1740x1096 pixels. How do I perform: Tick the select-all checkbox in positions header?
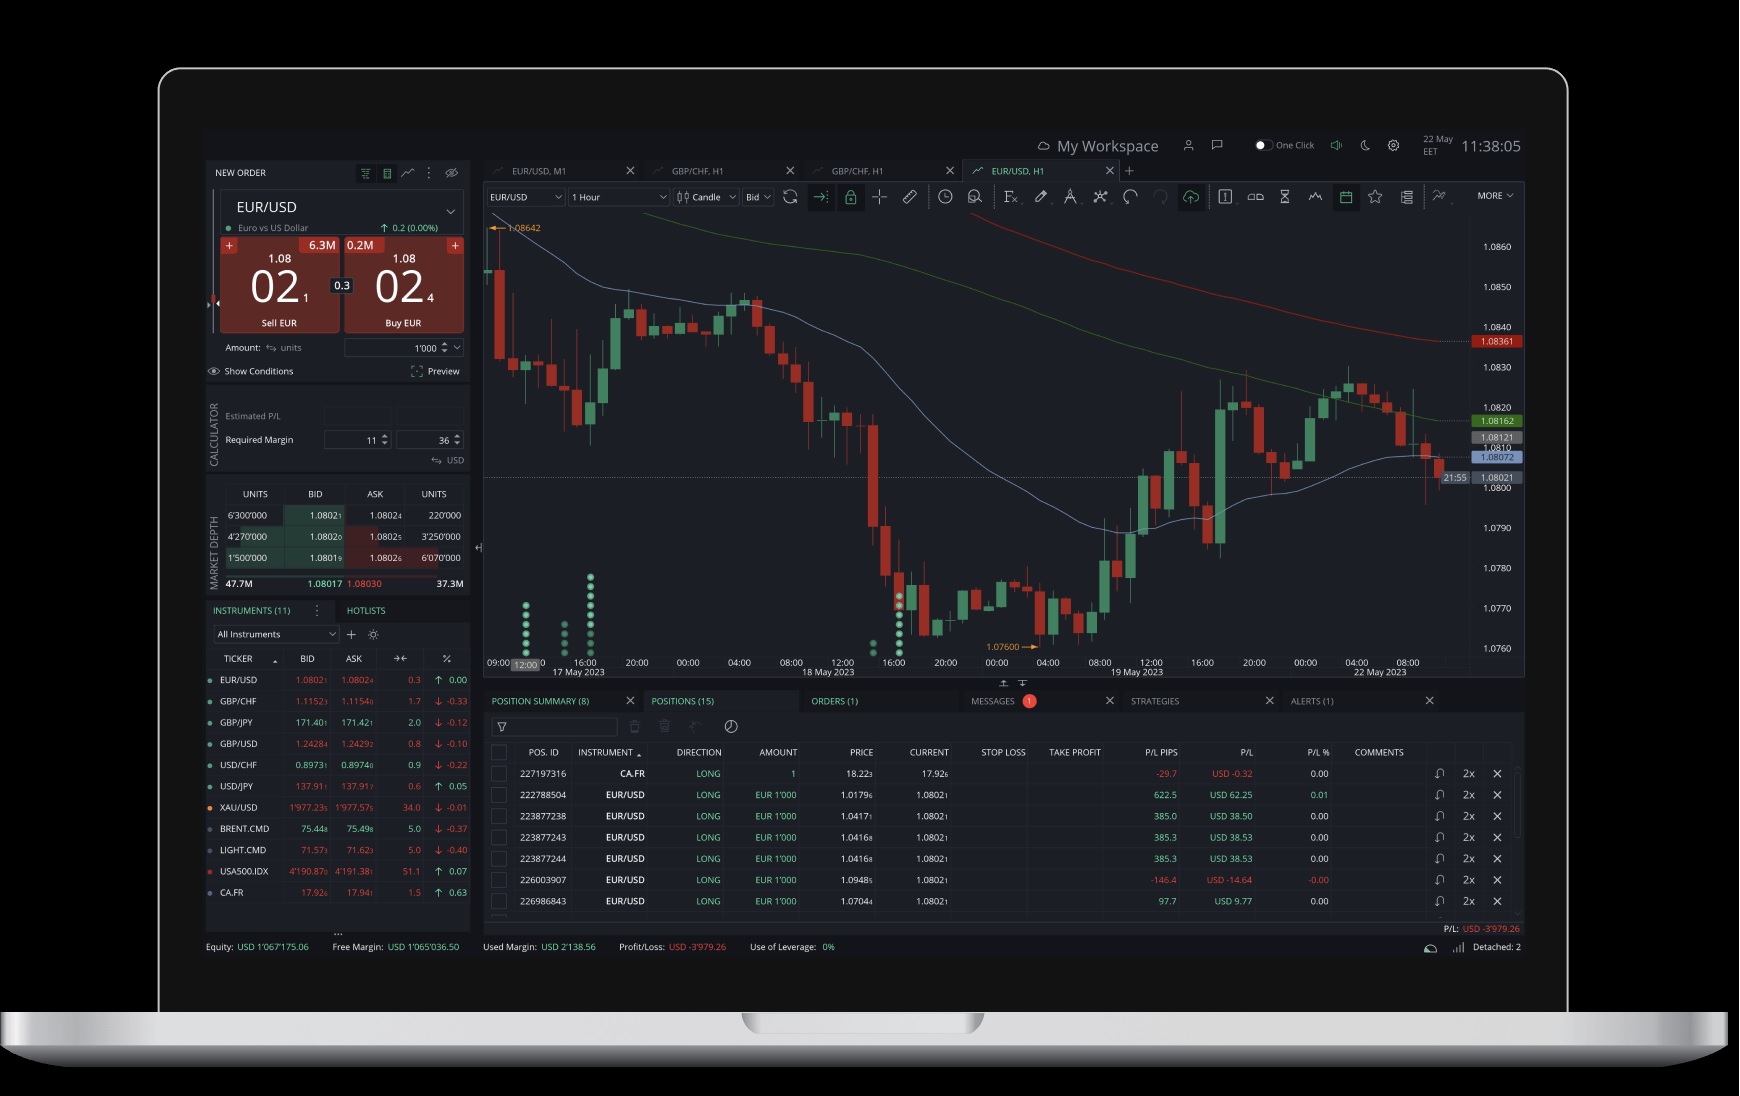(x=499, y=752)
